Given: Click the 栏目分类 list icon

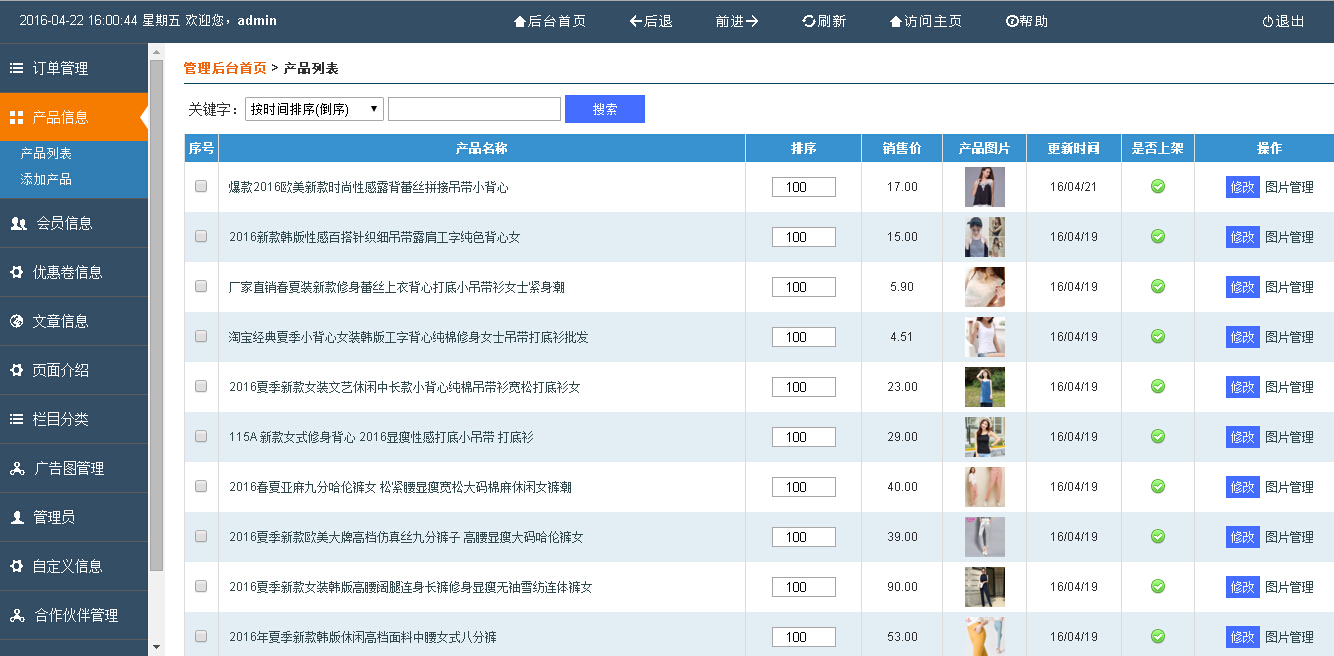Looking at the screenshot, I should point(16,419).
